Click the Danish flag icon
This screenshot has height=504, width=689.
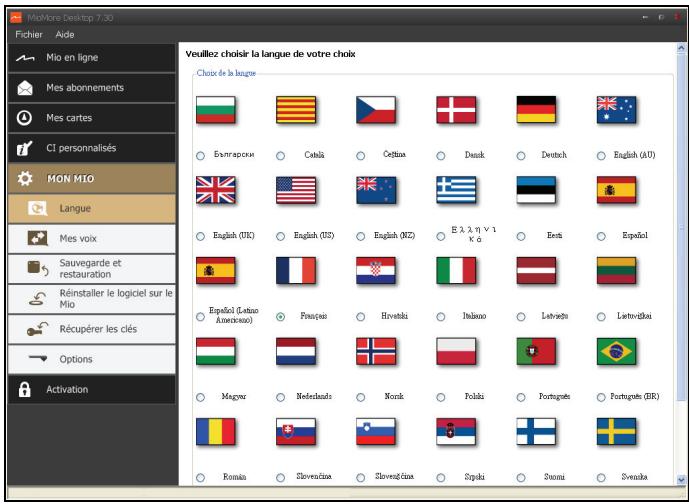[x=456, y=109]
